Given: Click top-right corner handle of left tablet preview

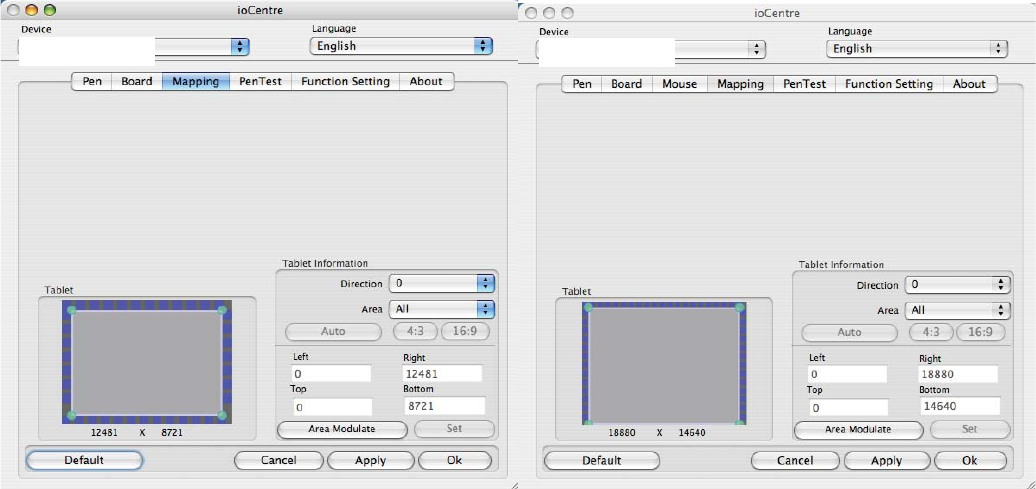Looking at the screenshot, I should pos(222,310).
